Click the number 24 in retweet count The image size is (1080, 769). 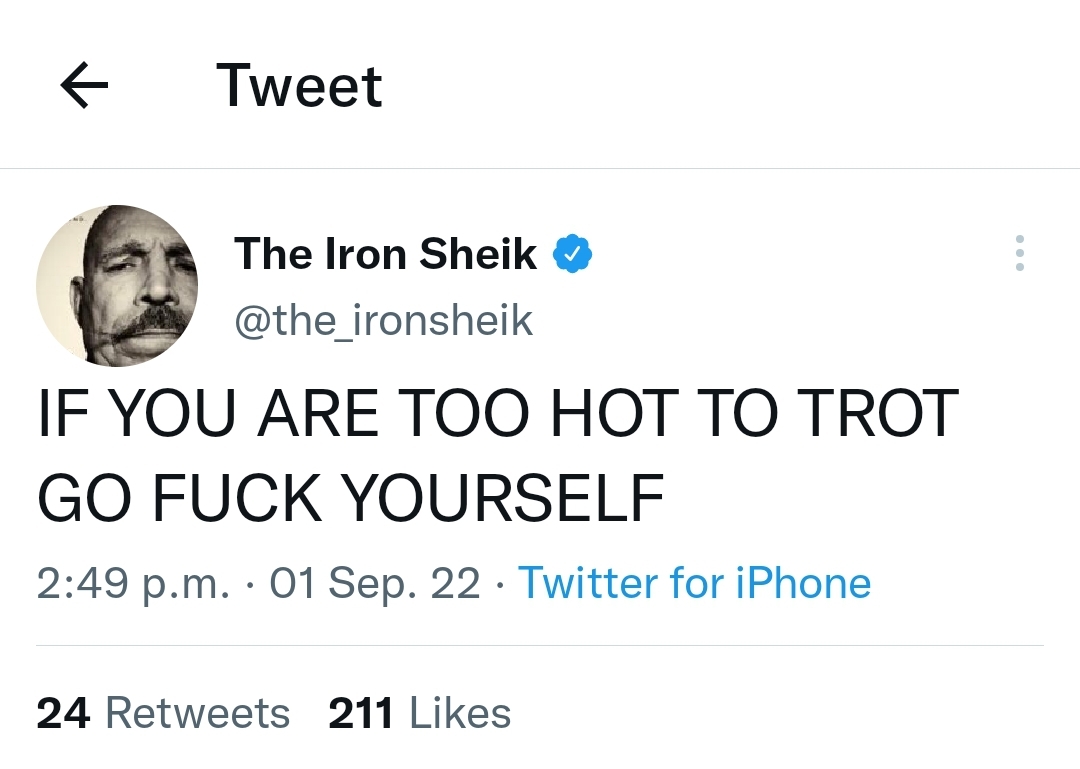pyautogui.click(x=64, y=713)
